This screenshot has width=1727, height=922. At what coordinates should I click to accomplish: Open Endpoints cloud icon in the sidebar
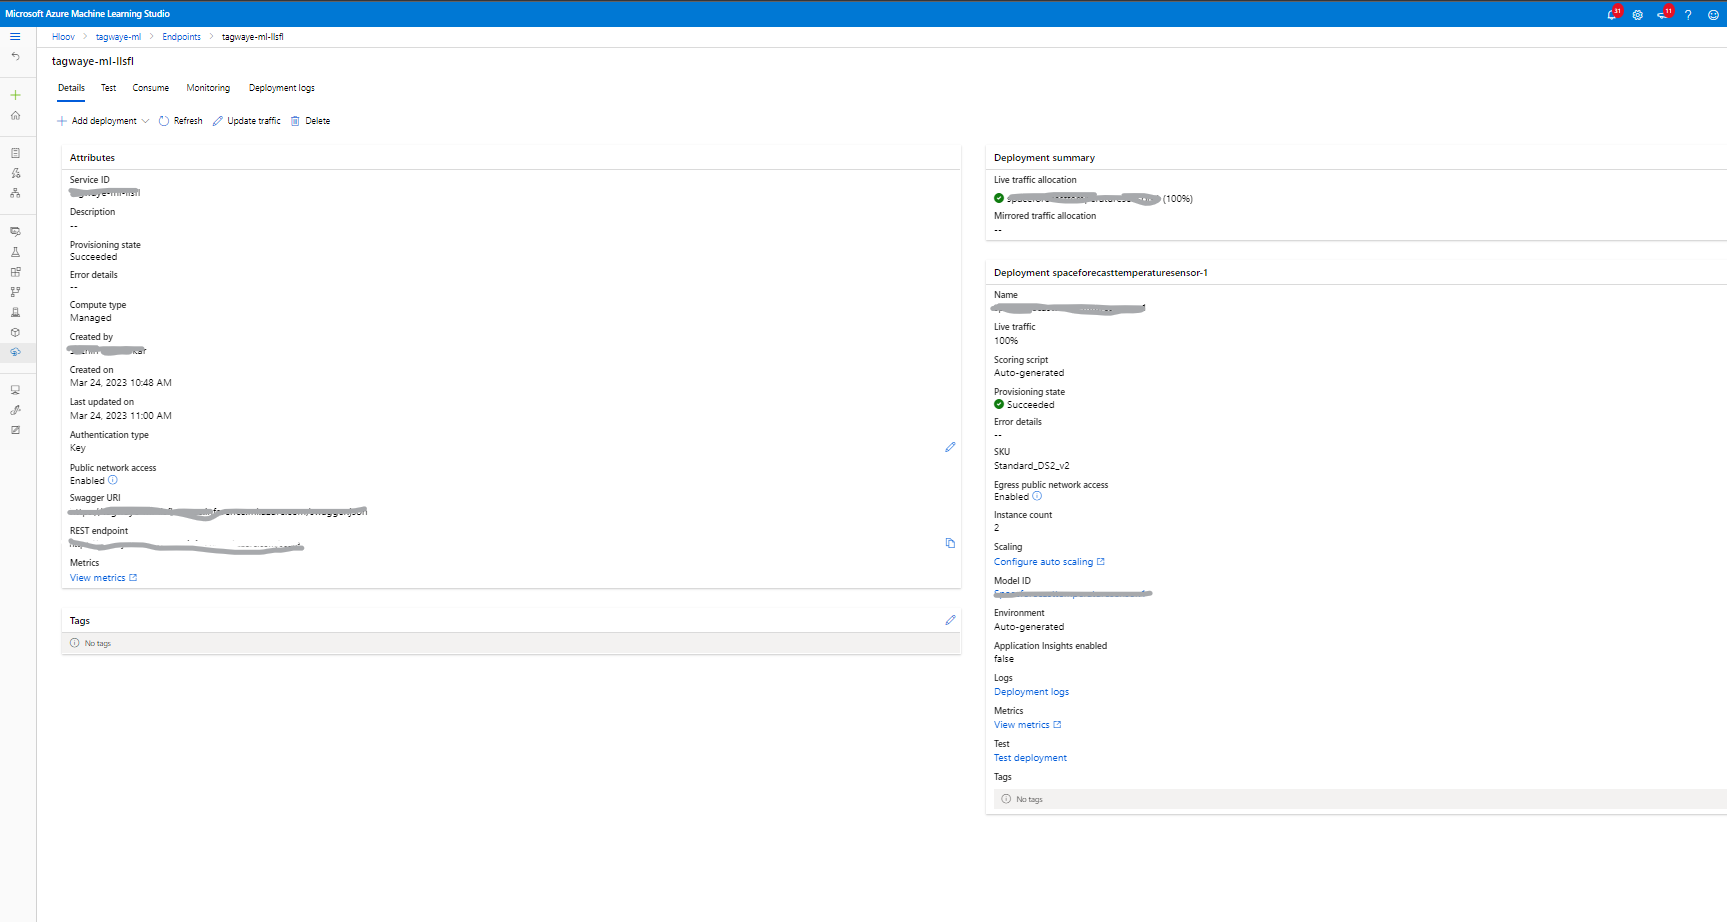15,352
